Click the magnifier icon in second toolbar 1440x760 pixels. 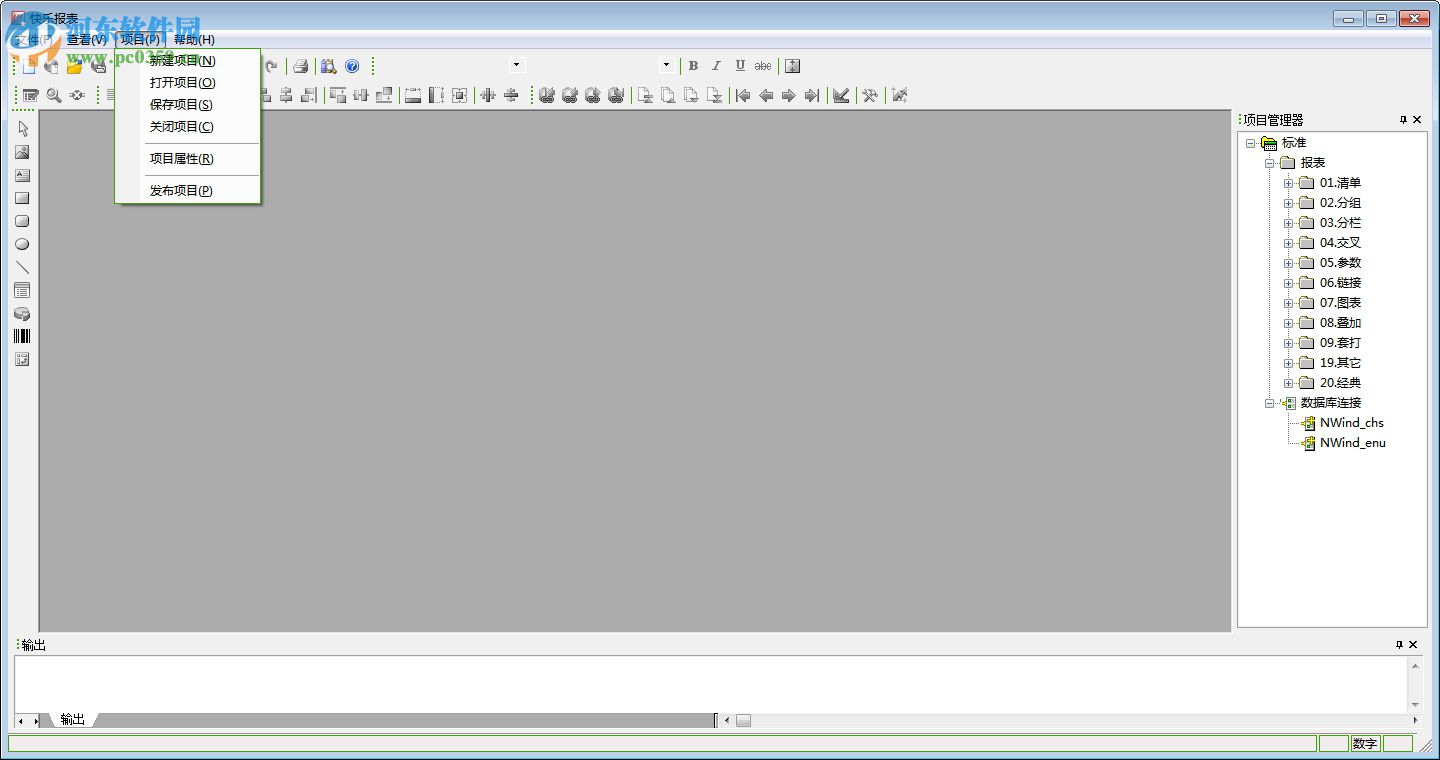54,95
